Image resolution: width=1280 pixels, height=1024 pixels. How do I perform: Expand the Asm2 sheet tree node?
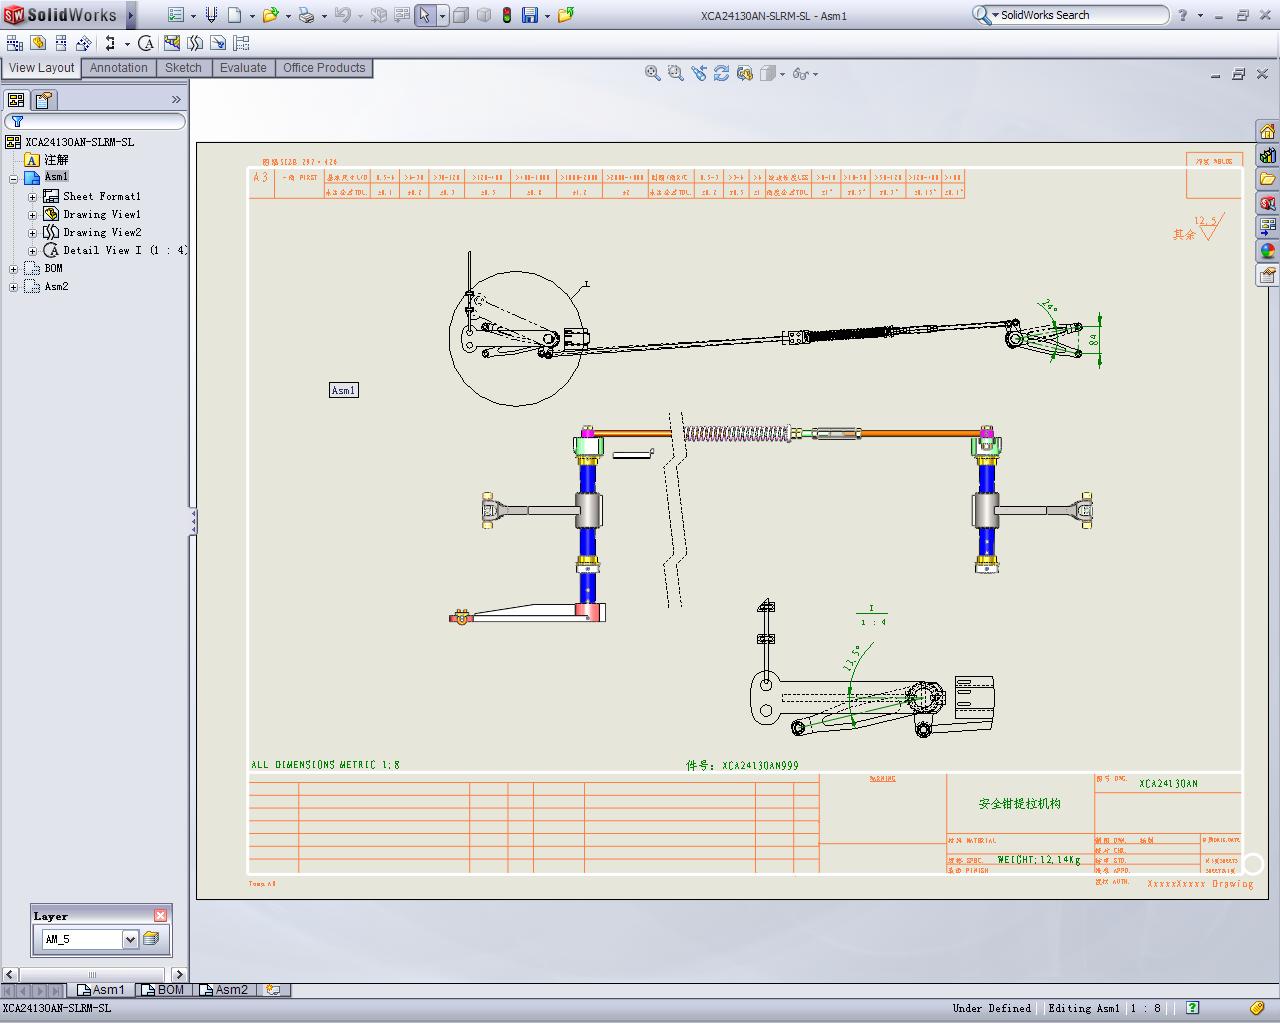[13, 287]
